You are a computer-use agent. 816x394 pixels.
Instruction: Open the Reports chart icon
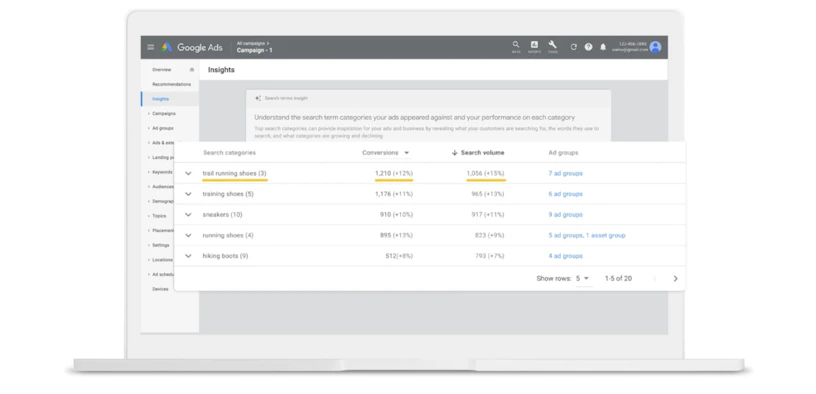click(x=534, y=45)
